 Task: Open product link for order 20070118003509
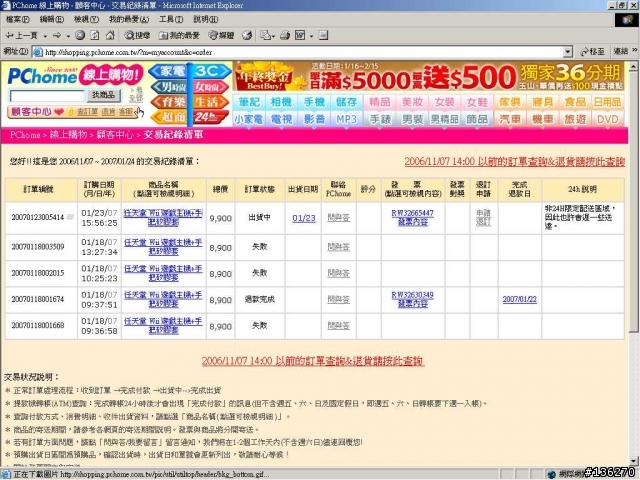tap(163, 247)
